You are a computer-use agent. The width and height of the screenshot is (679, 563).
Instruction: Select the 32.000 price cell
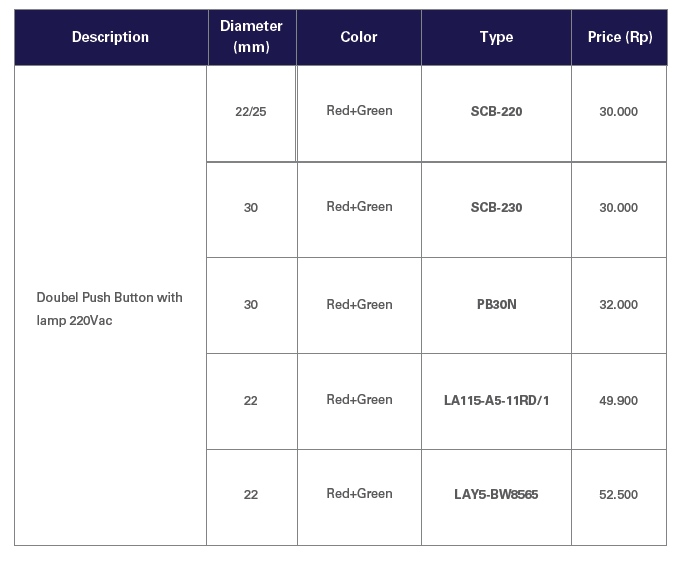(x=619, y=306)
